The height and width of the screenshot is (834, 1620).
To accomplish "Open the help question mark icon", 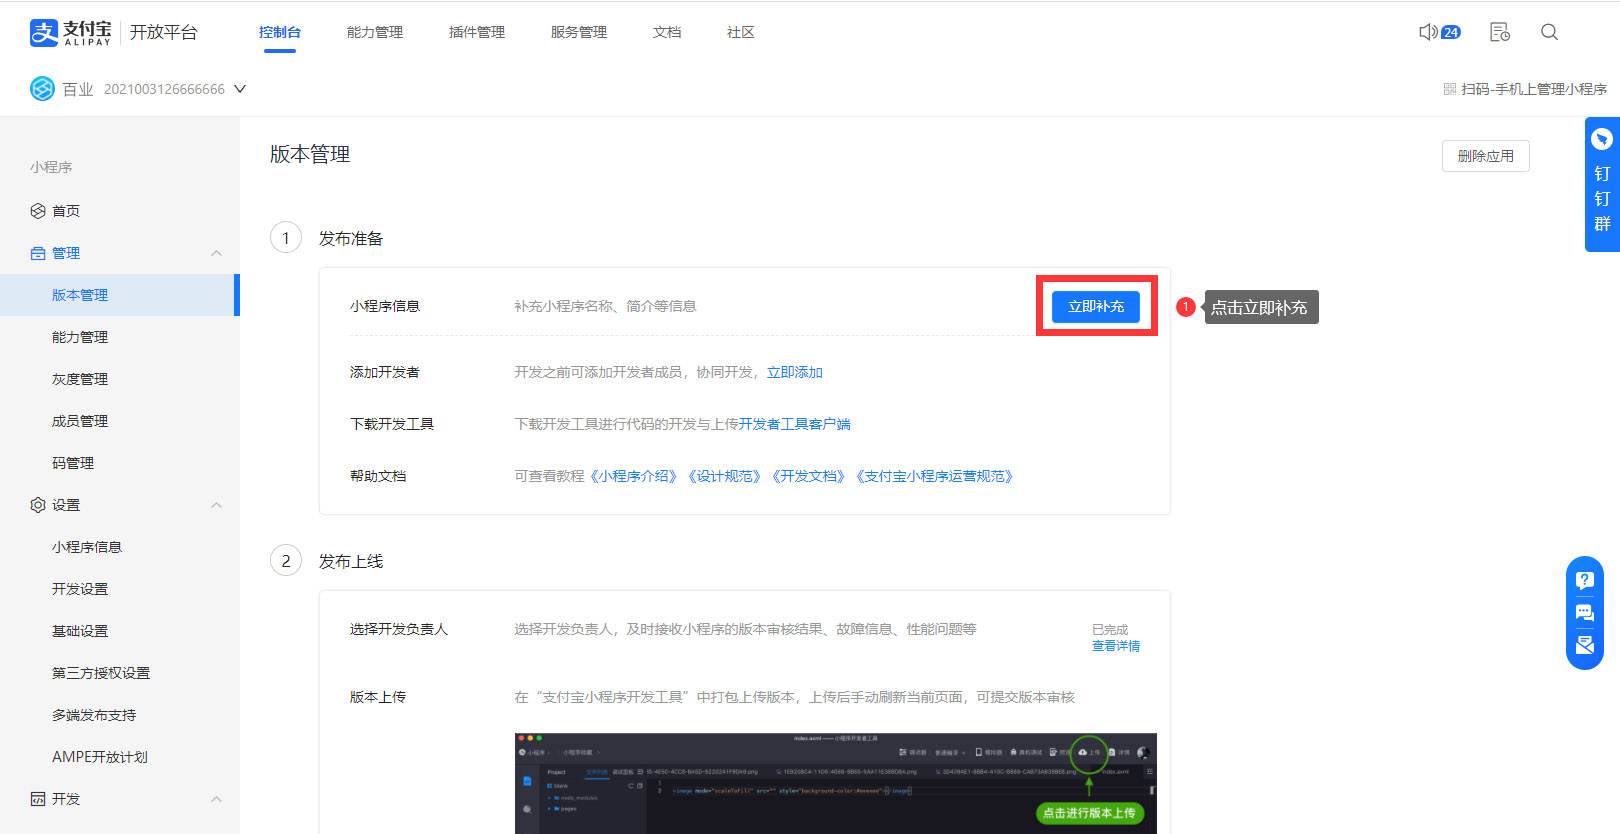I will 1585,580.
